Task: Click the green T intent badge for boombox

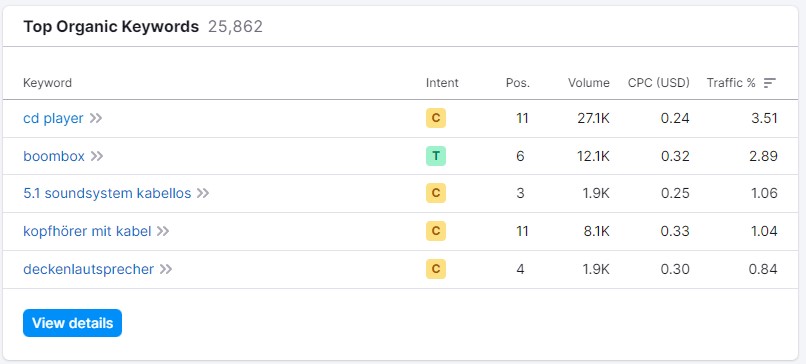Action: pos(435,156)
